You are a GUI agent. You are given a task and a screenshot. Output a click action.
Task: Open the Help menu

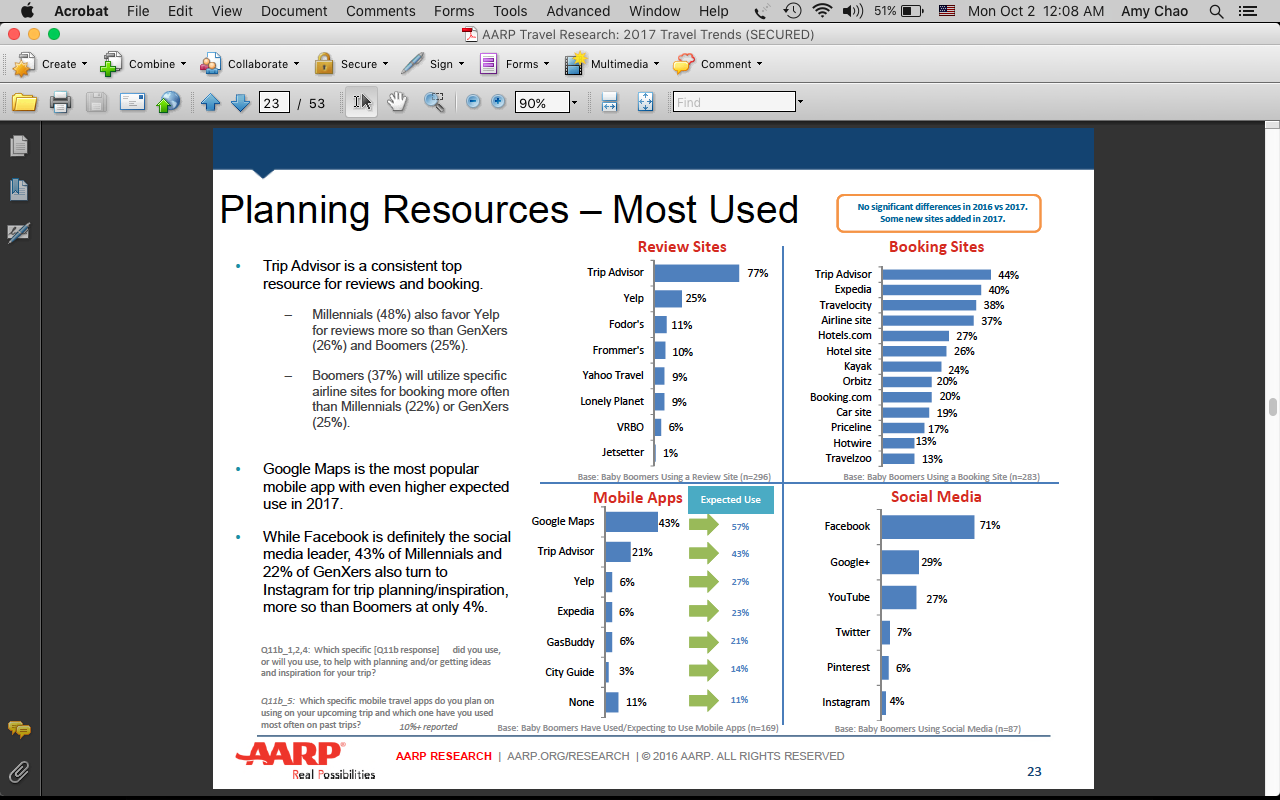(x=714, y=11)
